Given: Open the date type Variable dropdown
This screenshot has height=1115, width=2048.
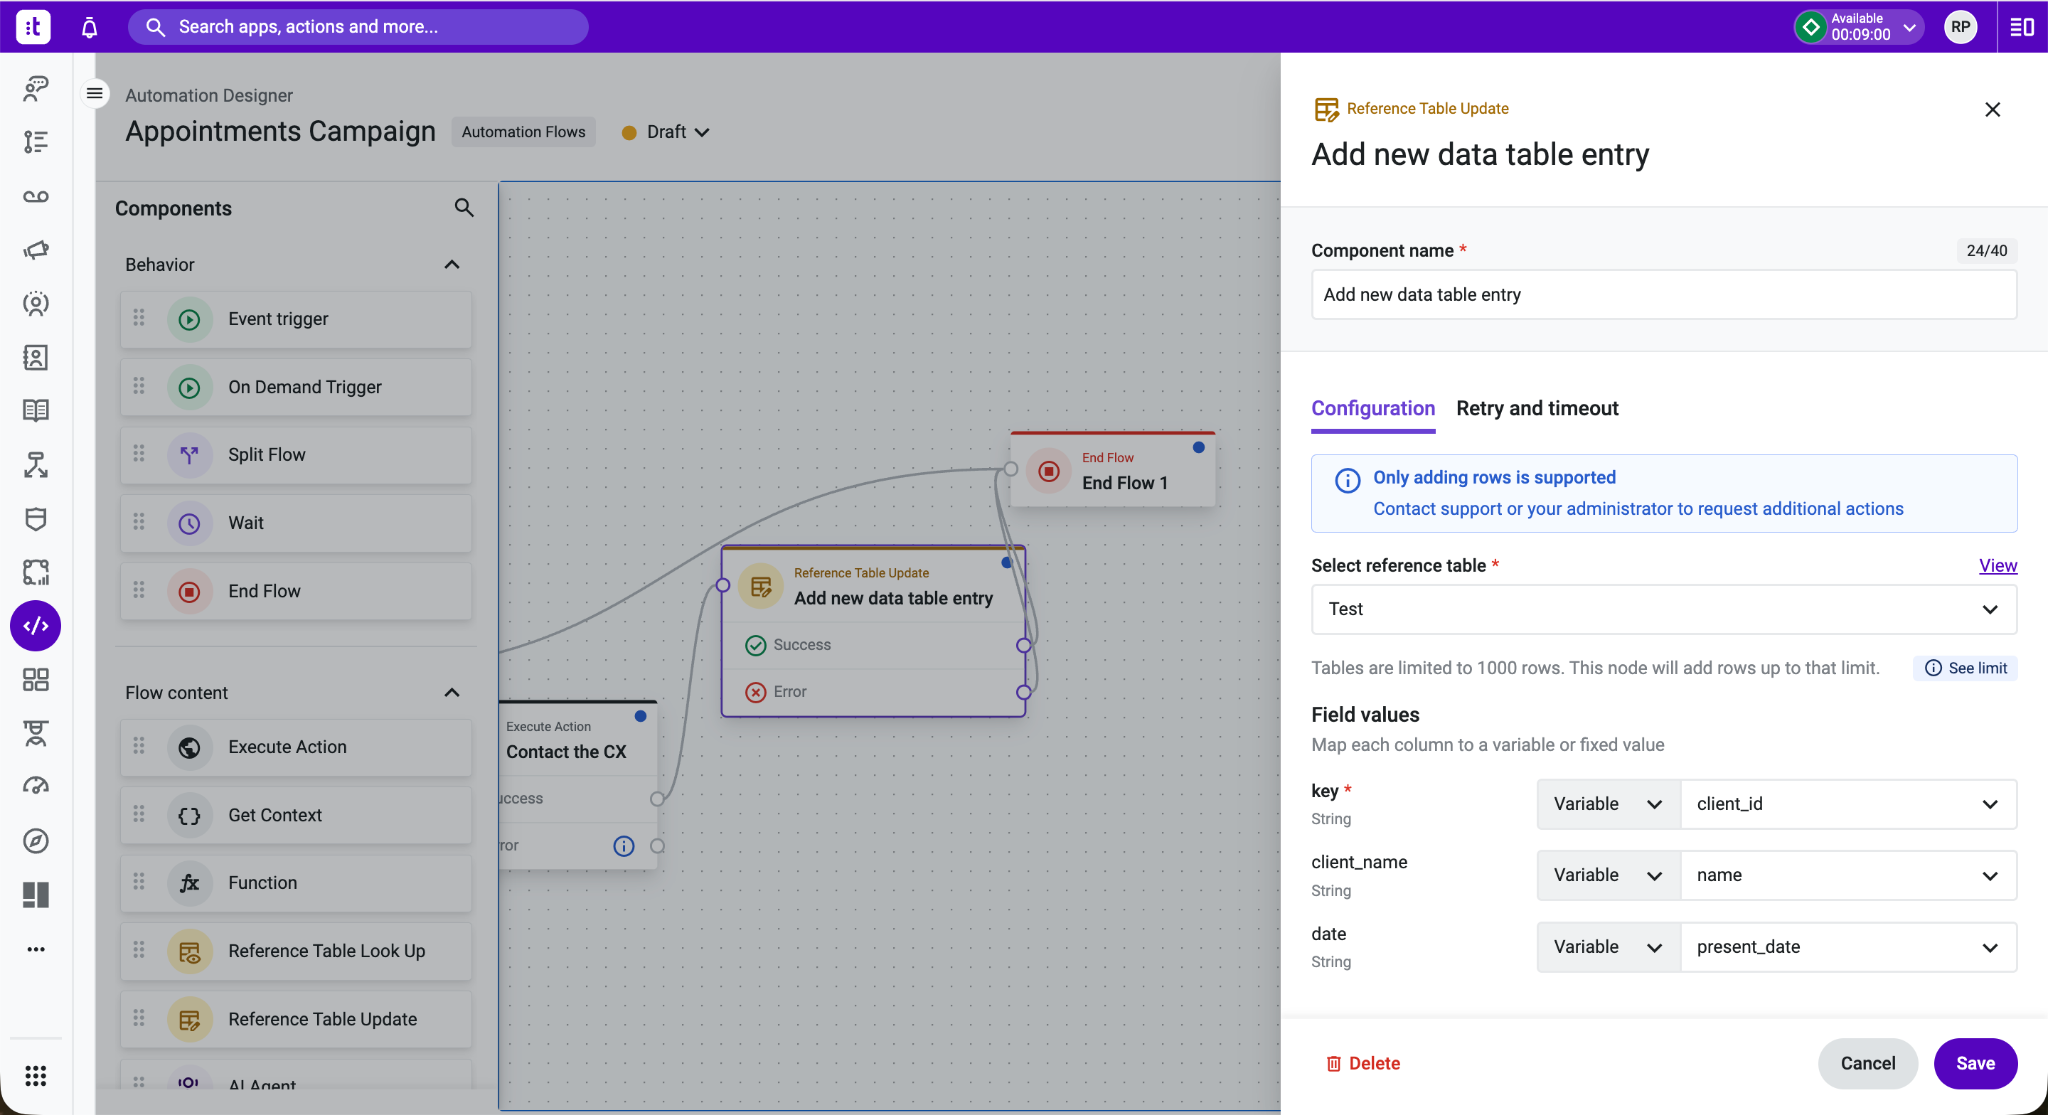Looking at the screenshot, I should (1608, 947).
